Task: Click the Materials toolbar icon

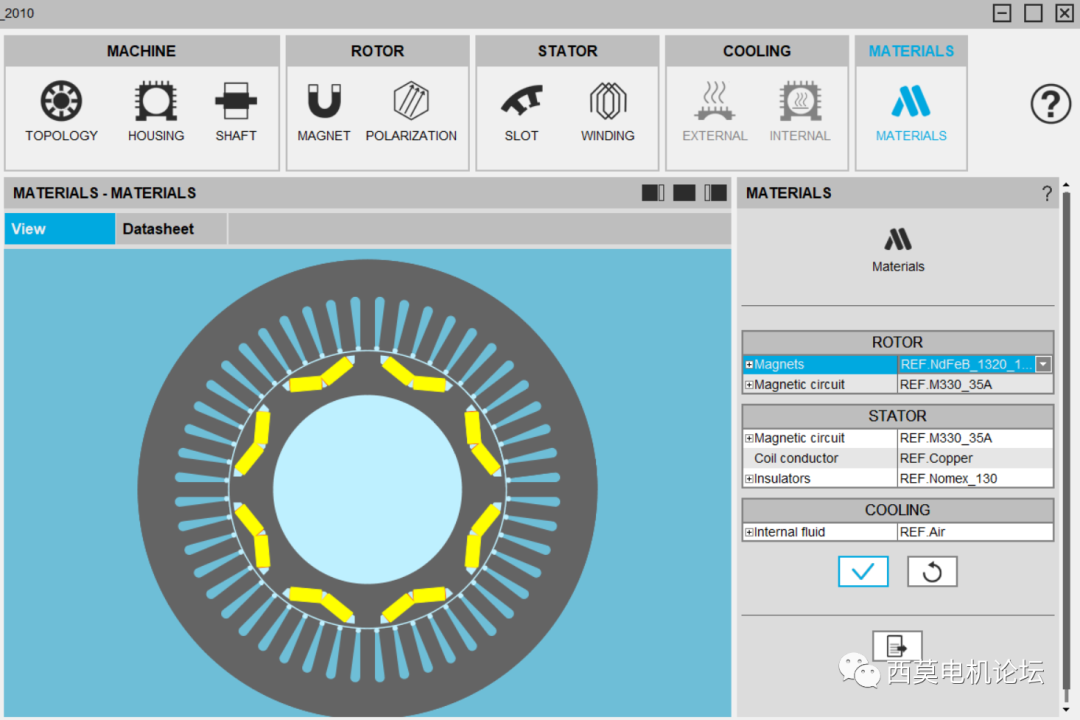Action: pyautogui.click(x=911, y=111)
